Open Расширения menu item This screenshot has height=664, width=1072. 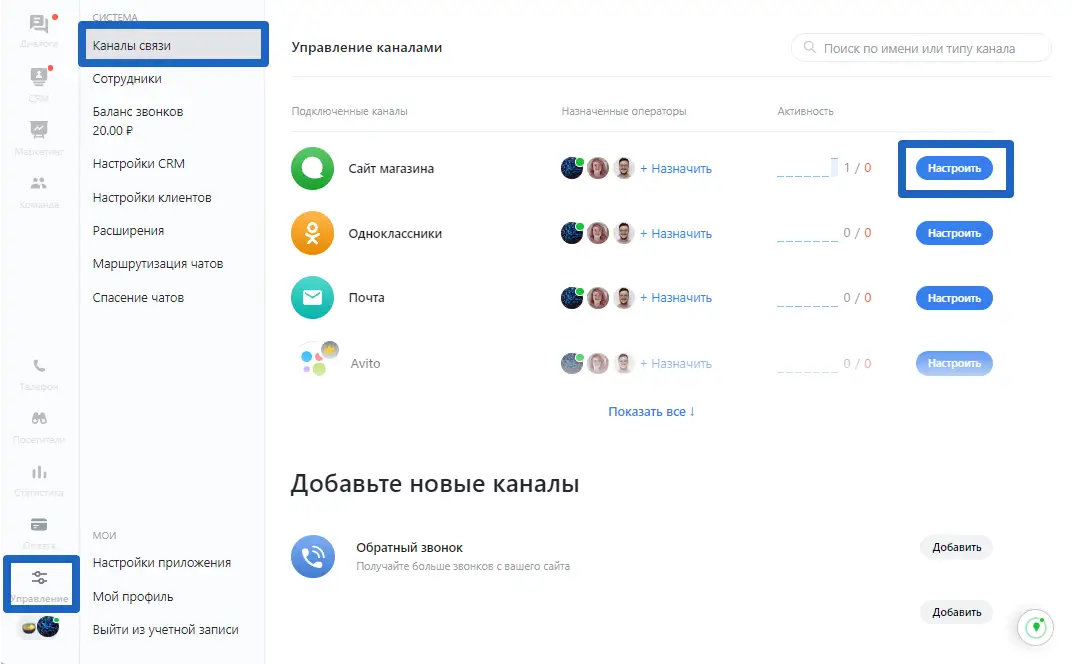128,230
